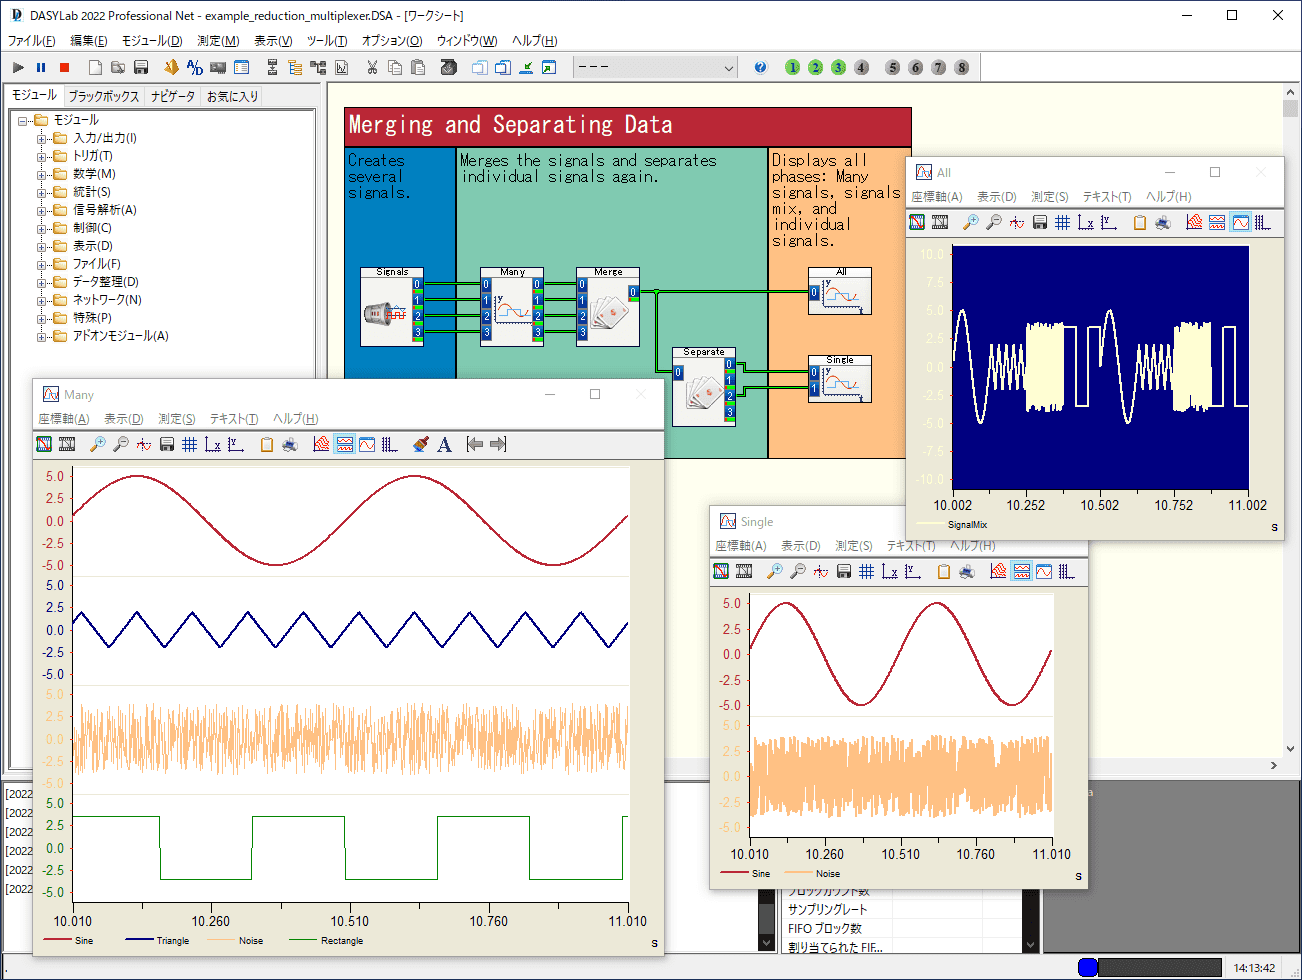Open the 編集(E) menu

(x=89, y=41)
